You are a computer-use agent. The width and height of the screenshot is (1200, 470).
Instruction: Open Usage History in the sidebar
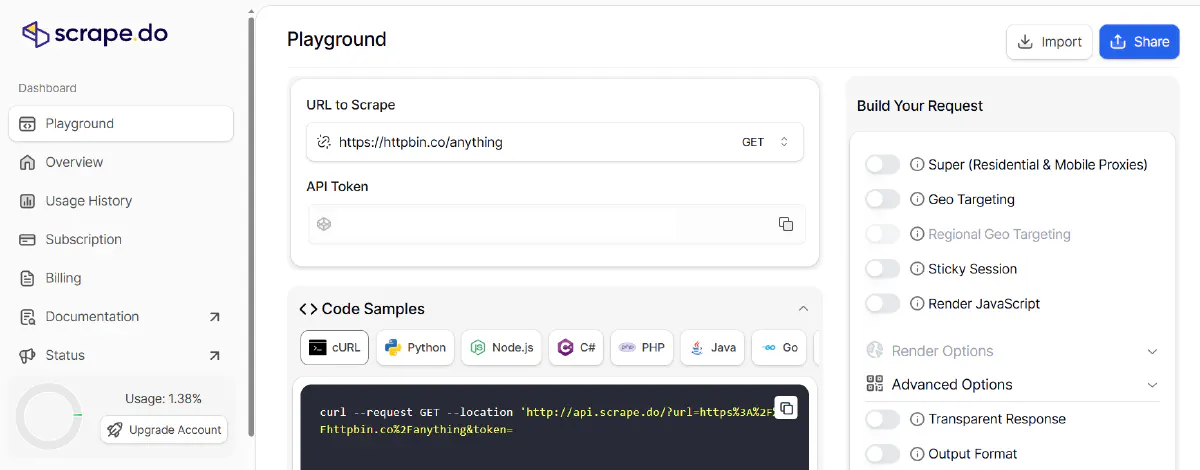coord(88,201)
